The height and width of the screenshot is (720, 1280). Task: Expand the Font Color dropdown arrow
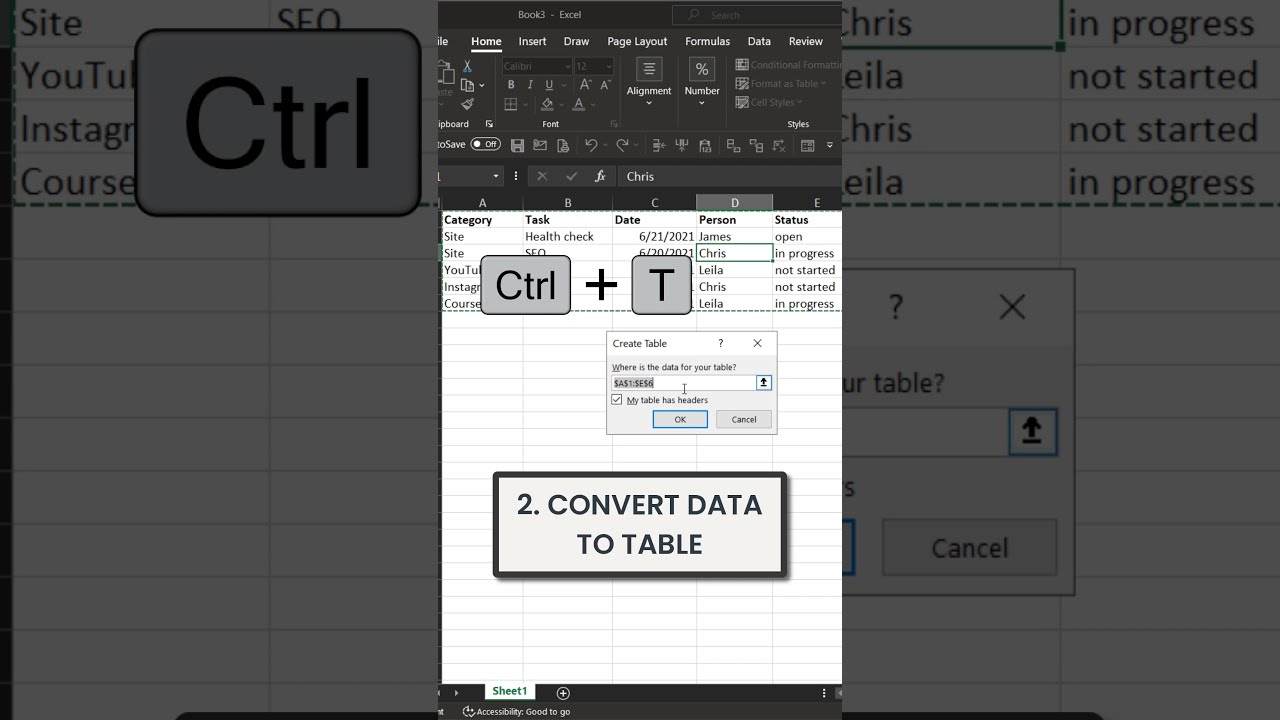point(593,104)
